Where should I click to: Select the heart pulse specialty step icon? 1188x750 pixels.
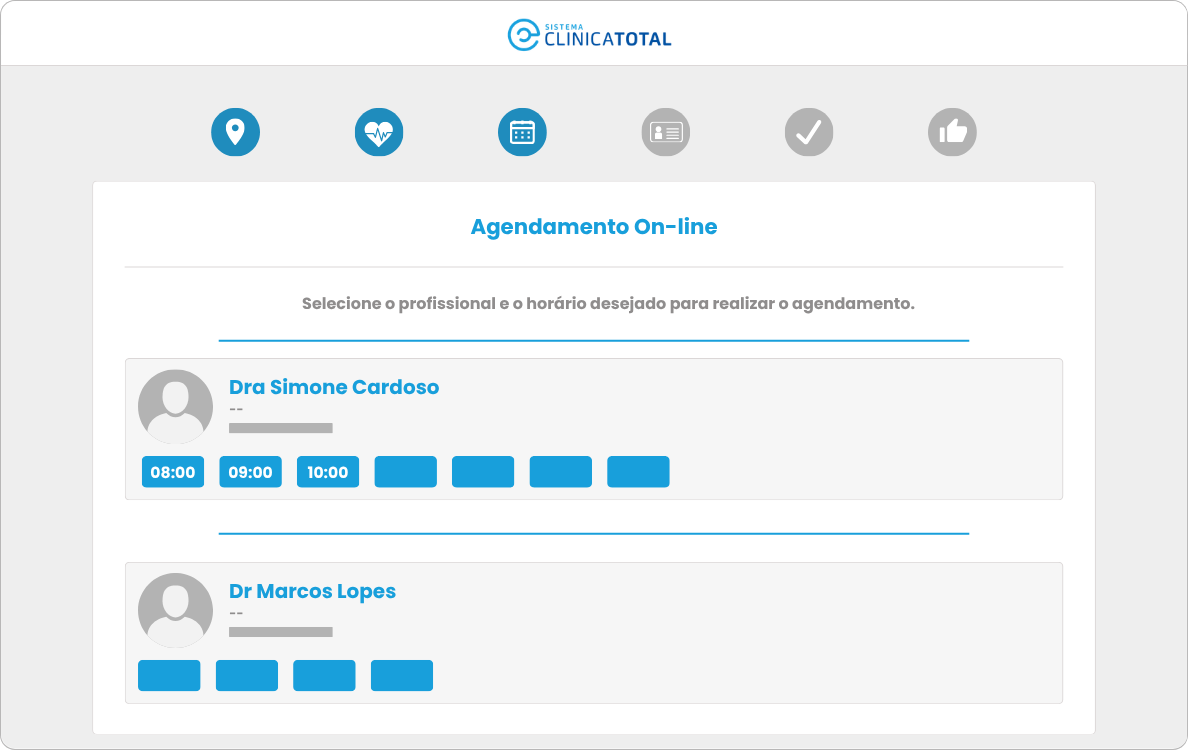point(379,132)
